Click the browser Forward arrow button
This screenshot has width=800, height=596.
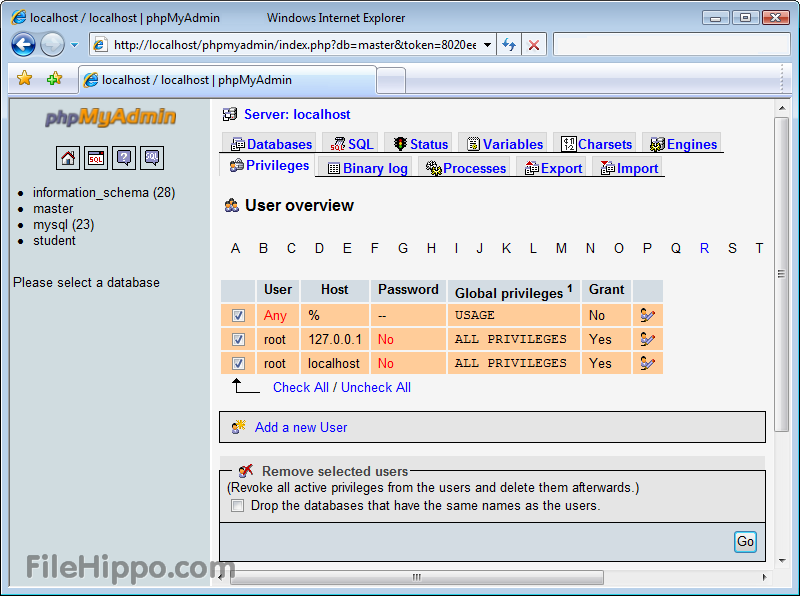coord(52,44)
